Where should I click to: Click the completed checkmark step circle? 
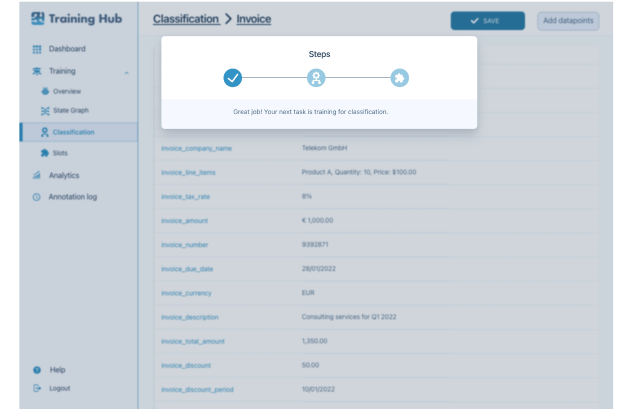[233, 78]
